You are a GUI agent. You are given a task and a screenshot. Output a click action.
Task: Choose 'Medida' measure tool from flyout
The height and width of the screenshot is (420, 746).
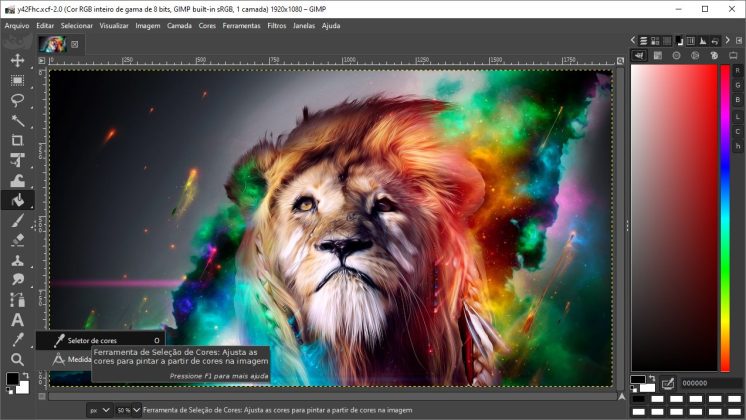point(64,359)
